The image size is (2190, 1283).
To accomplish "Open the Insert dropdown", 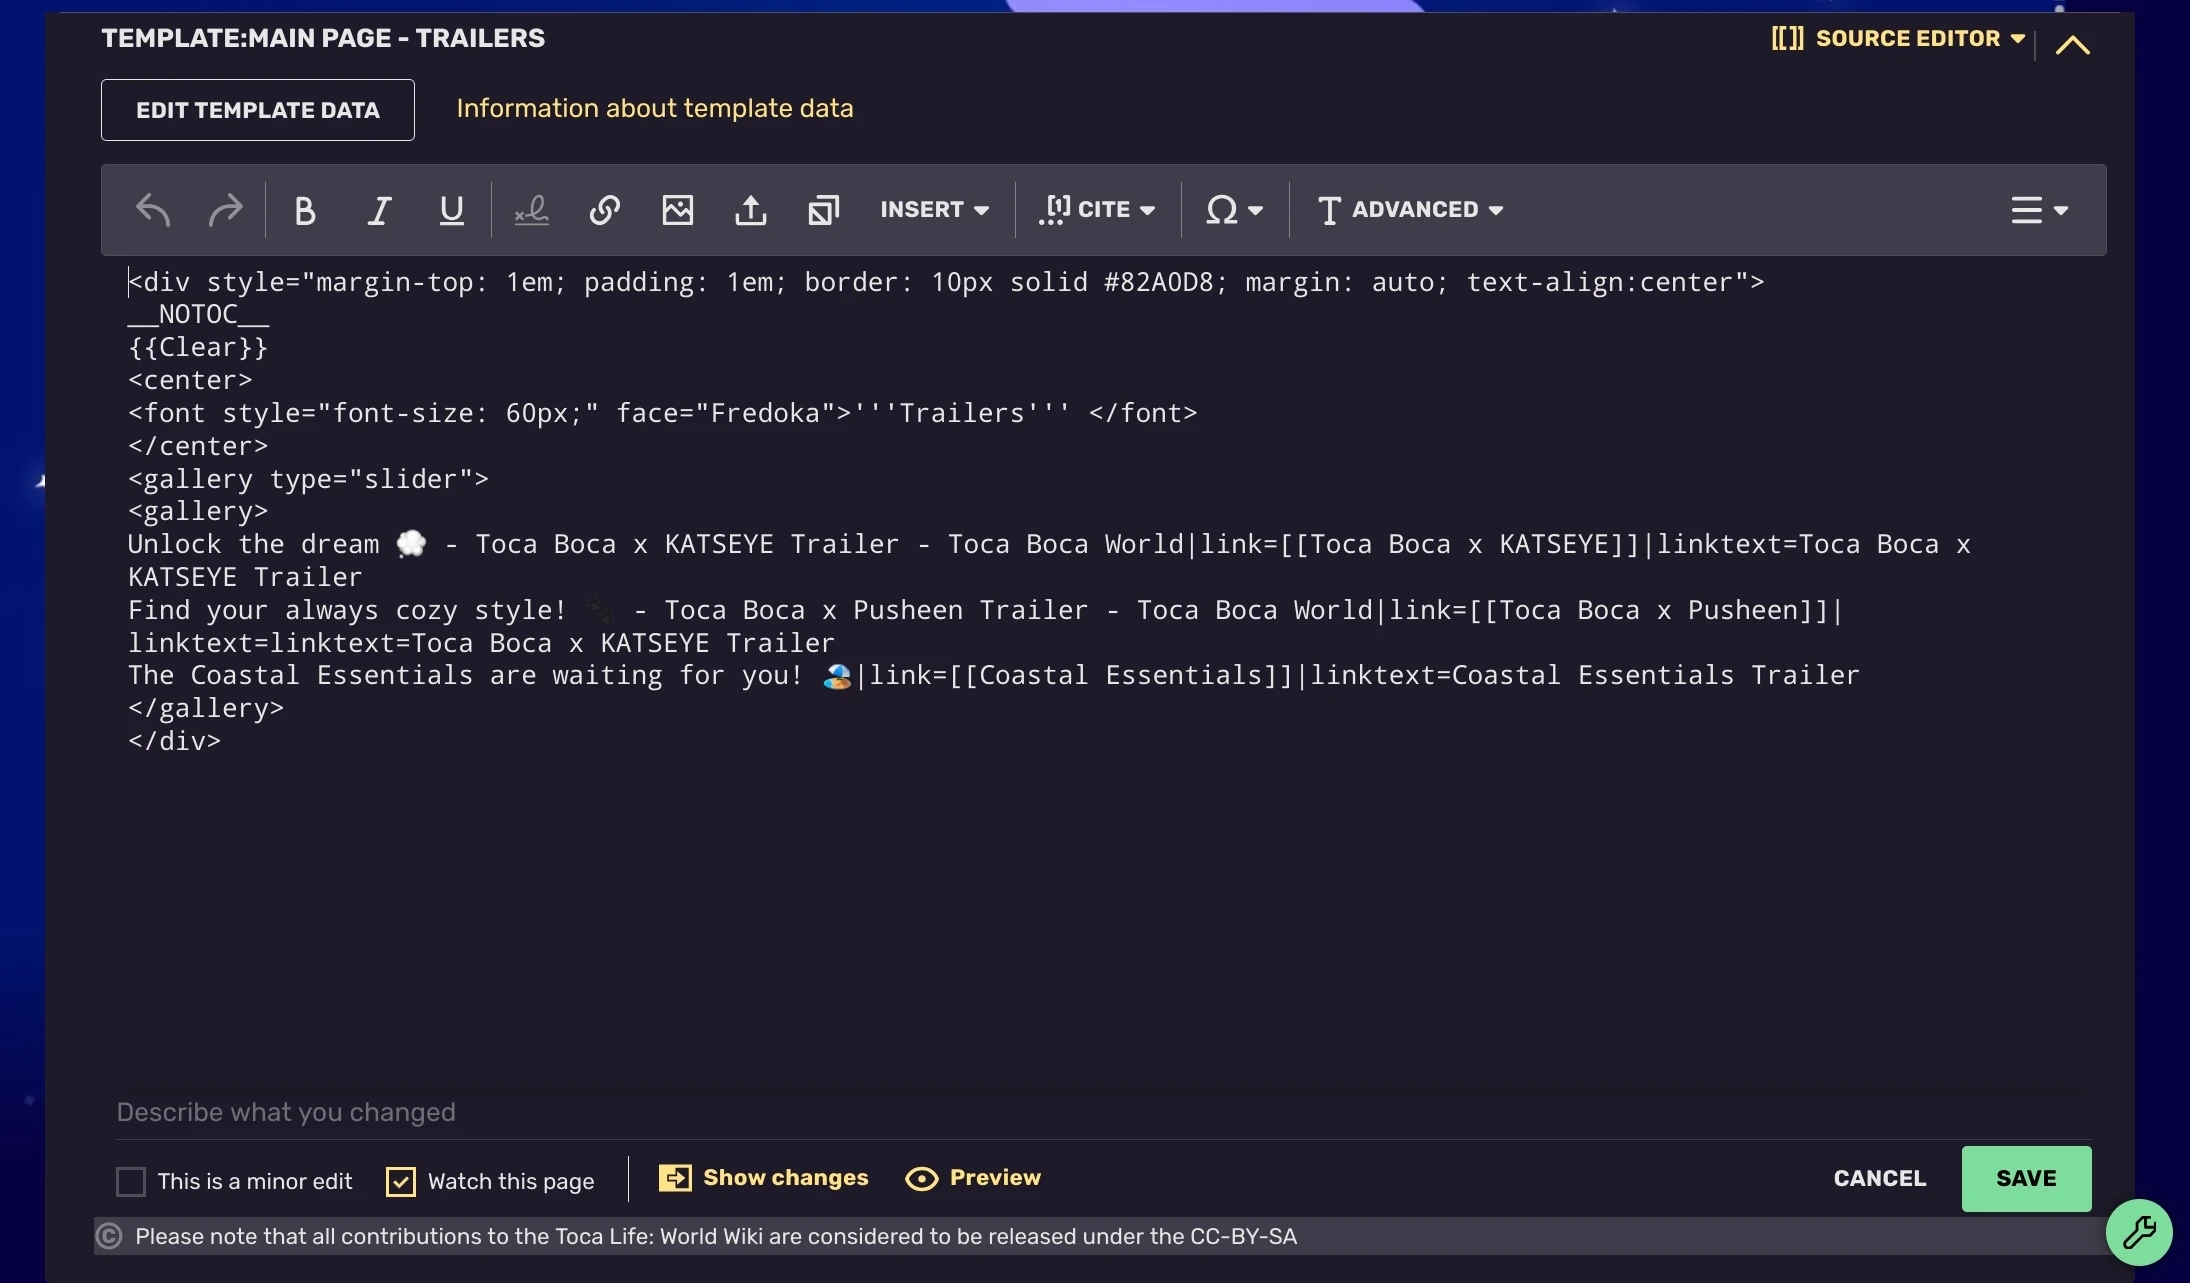I will (934, 210).
